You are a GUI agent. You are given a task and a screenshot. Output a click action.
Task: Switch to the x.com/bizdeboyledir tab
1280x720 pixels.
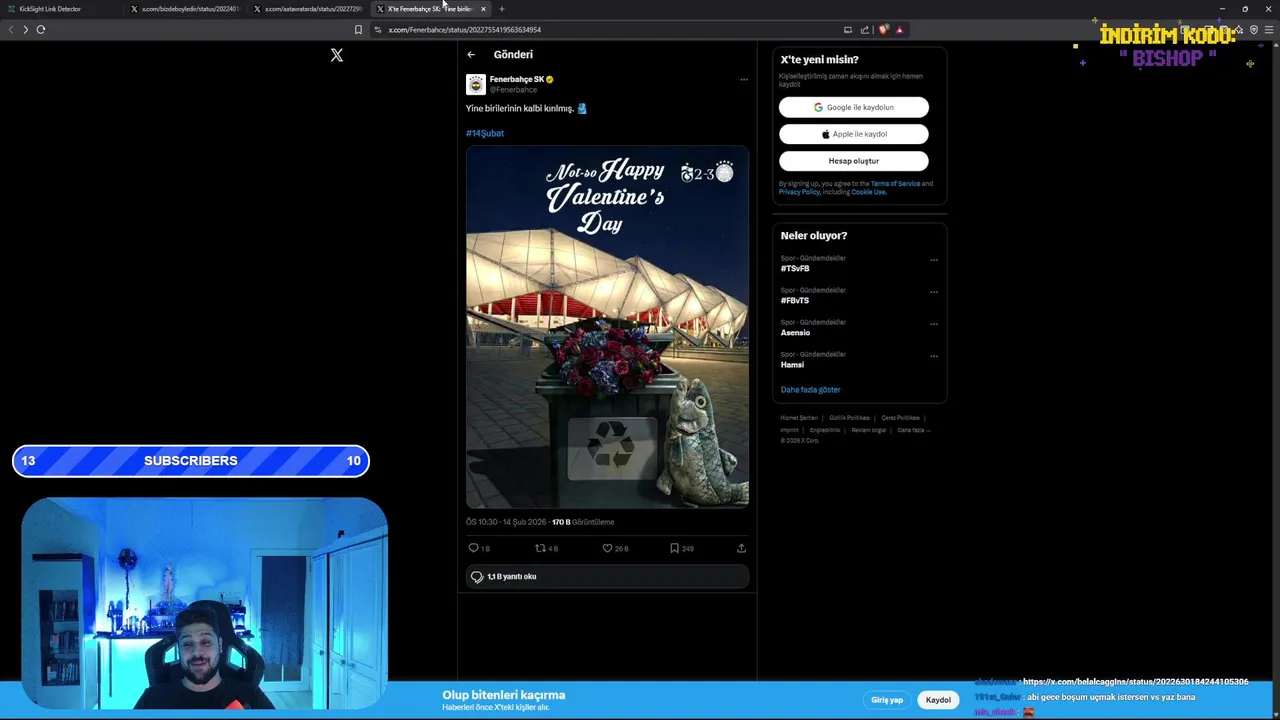pyautogui.click(x=185, y=9)
